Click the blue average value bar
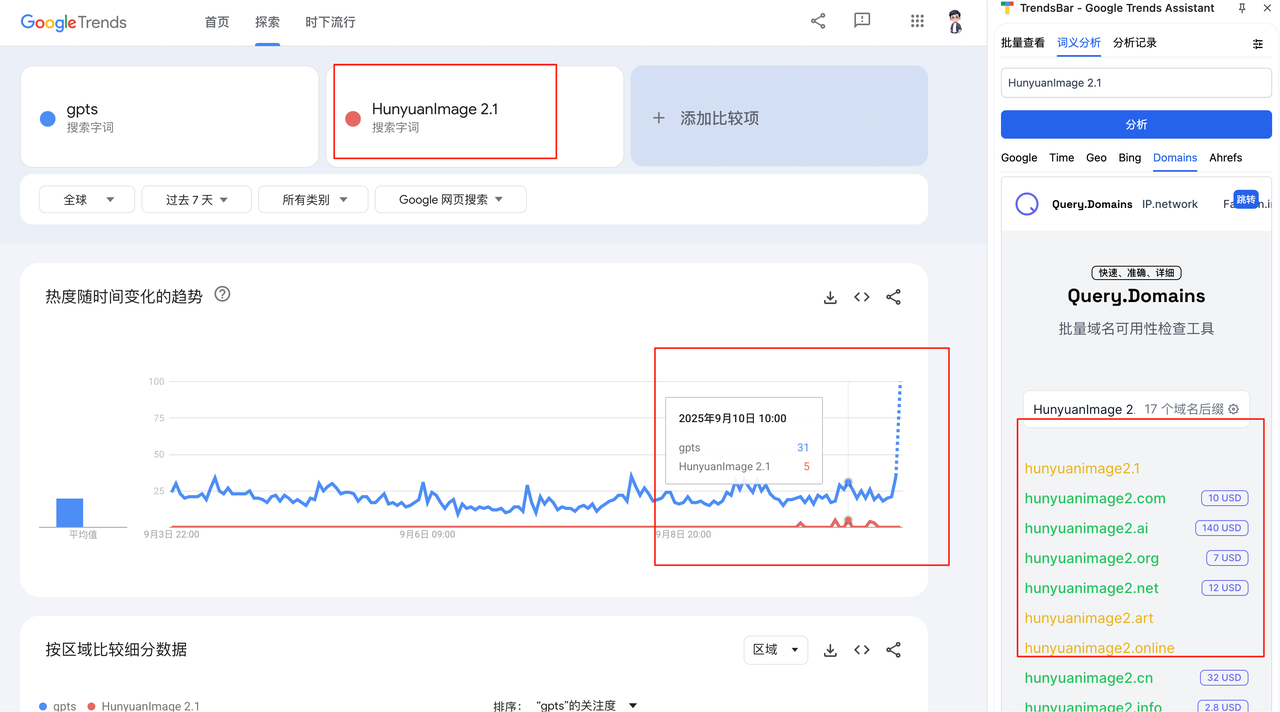Screen dimensions: 1280x712 click(x=69, y=513)
